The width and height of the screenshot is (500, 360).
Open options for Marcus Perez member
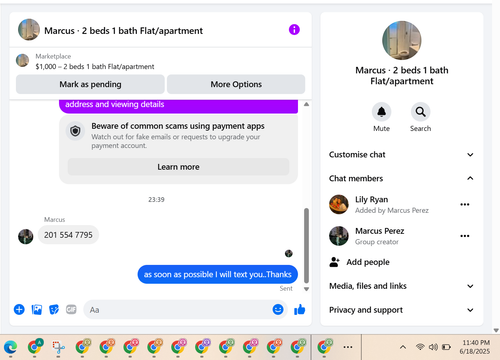tap(465, 236)
